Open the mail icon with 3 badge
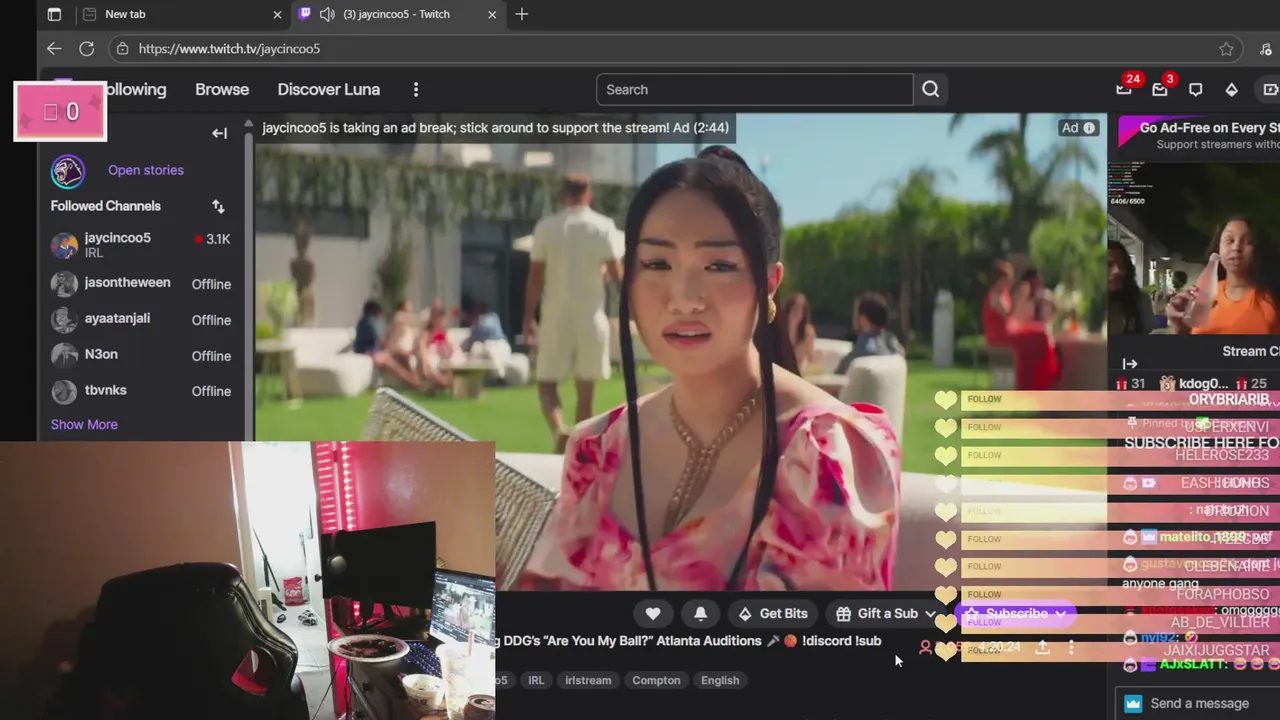Screen dimensions: 1280x720 click(1161, 88)
